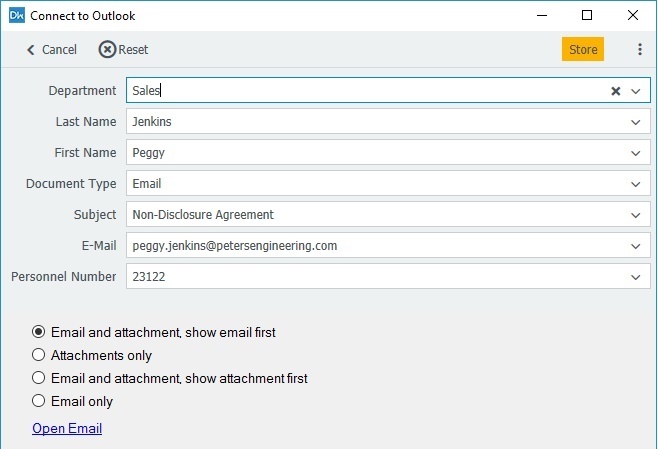Clear the Department field with the X icon
The height and width of the screenshot is (449, 658).
pos(616,91)
